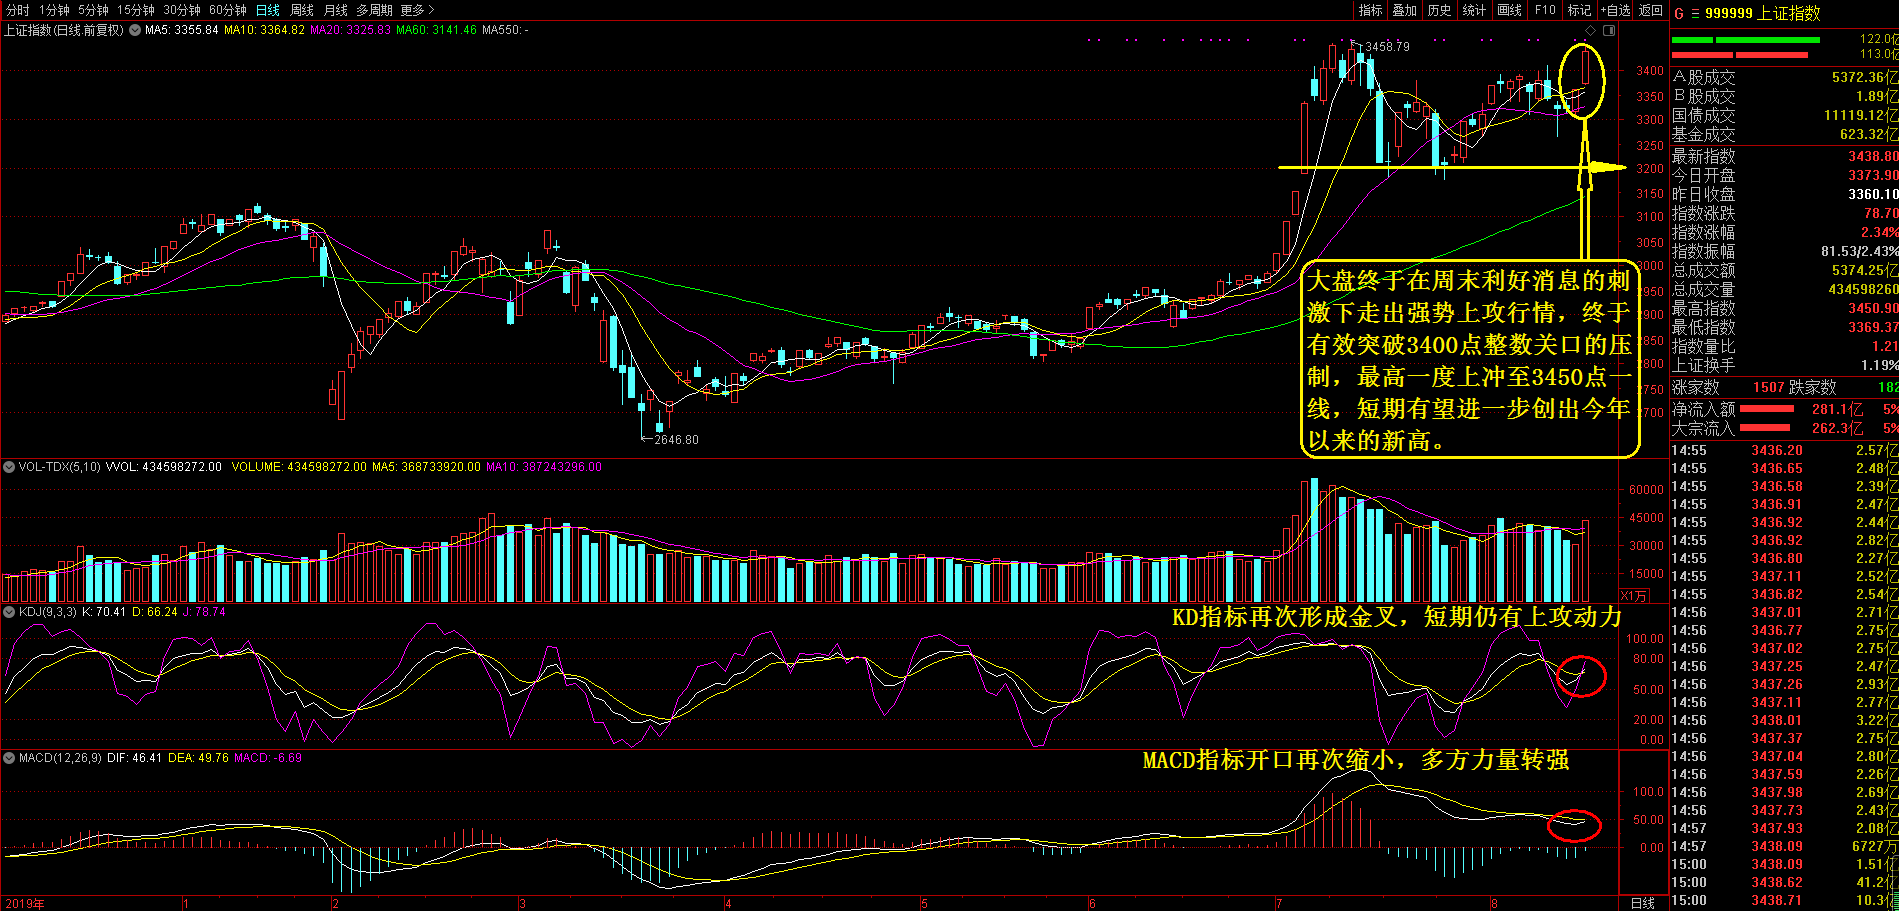1899x911 pixels.
Task: Click the list icon beside 999999
Action: click(x=1695, y=13)
